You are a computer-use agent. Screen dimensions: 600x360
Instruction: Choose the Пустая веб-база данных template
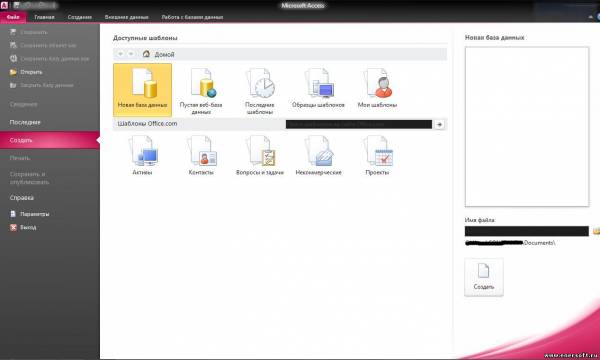click(201, 91)
